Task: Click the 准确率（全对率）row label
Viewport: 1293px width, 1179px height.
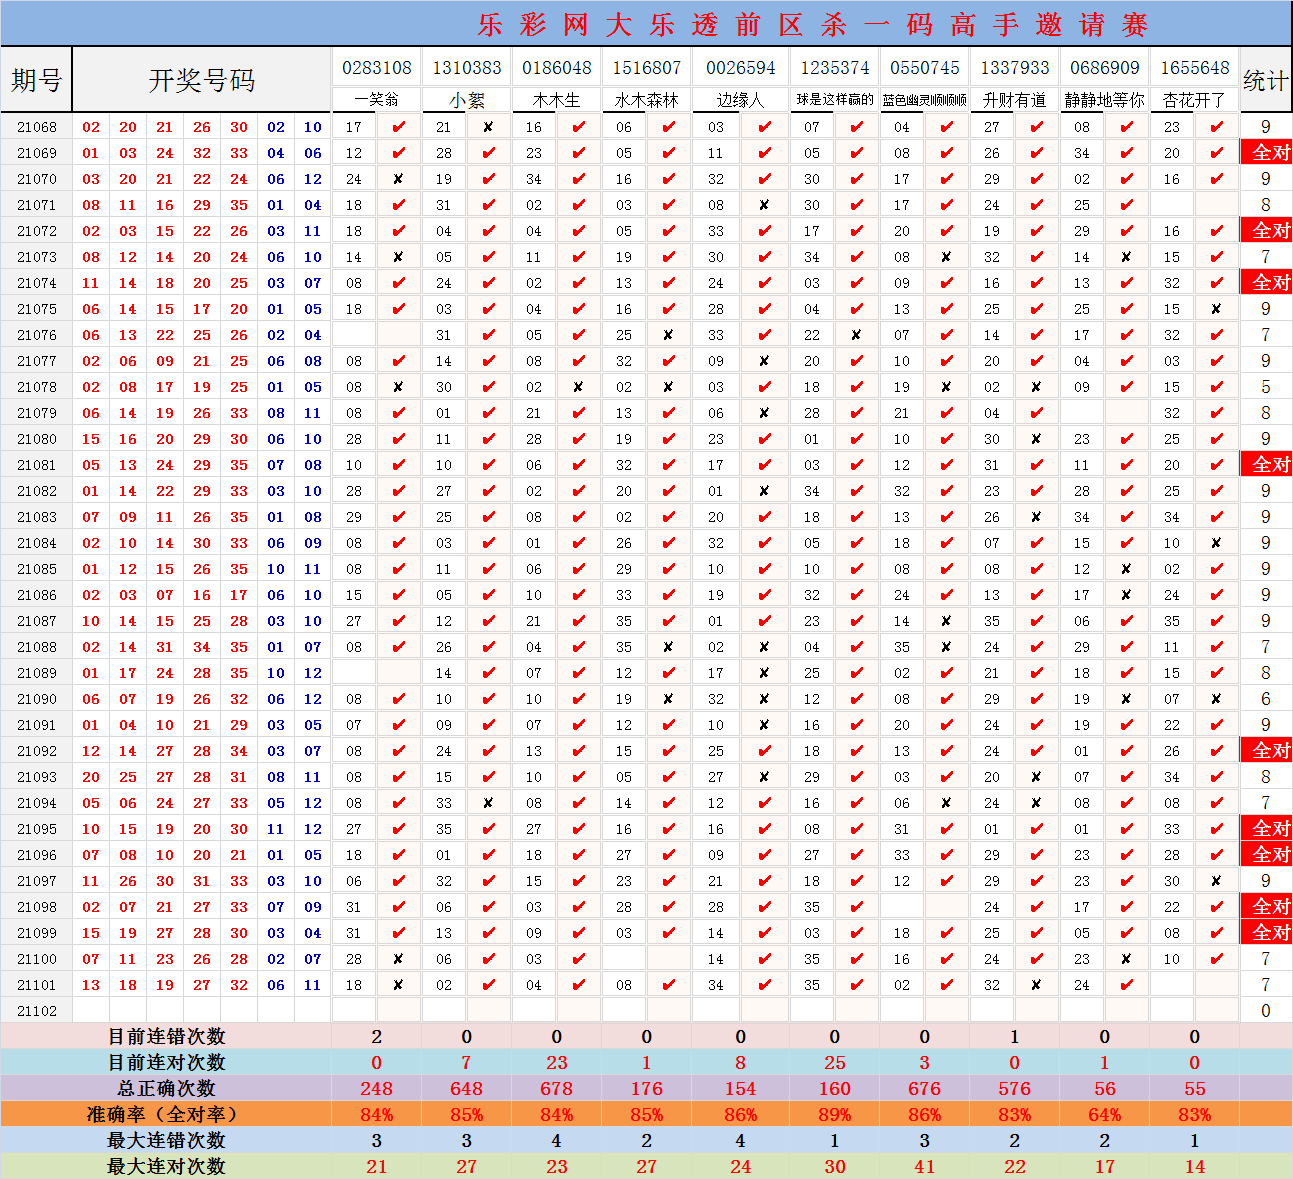Action: point(166,1115)
